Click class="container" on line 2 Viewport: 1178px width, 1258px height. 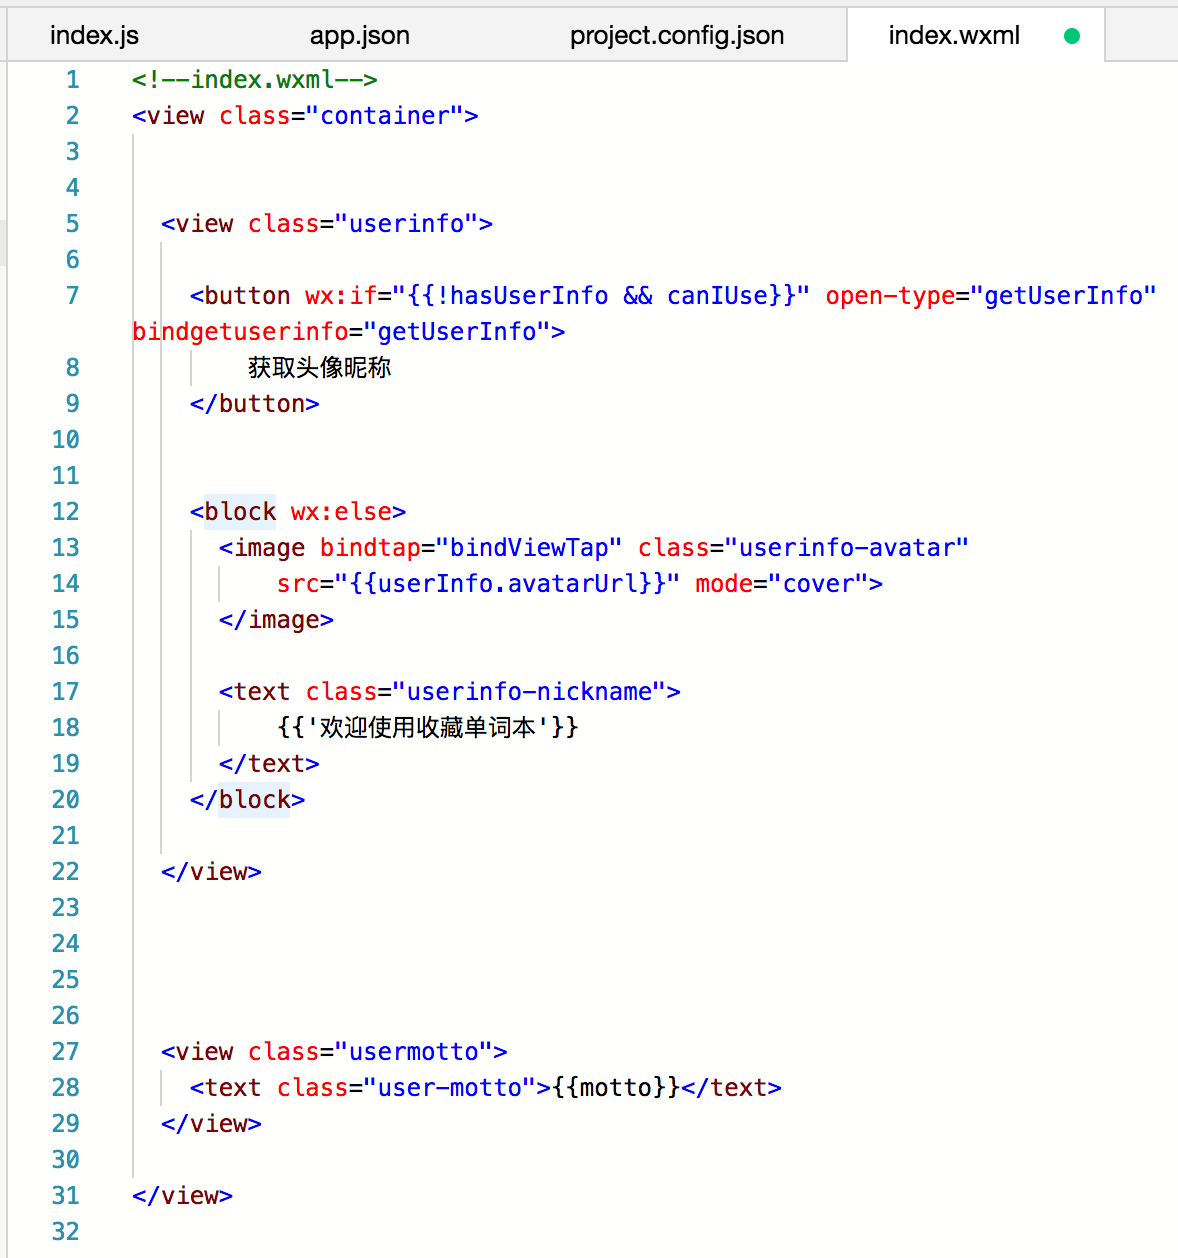(341, 116)
